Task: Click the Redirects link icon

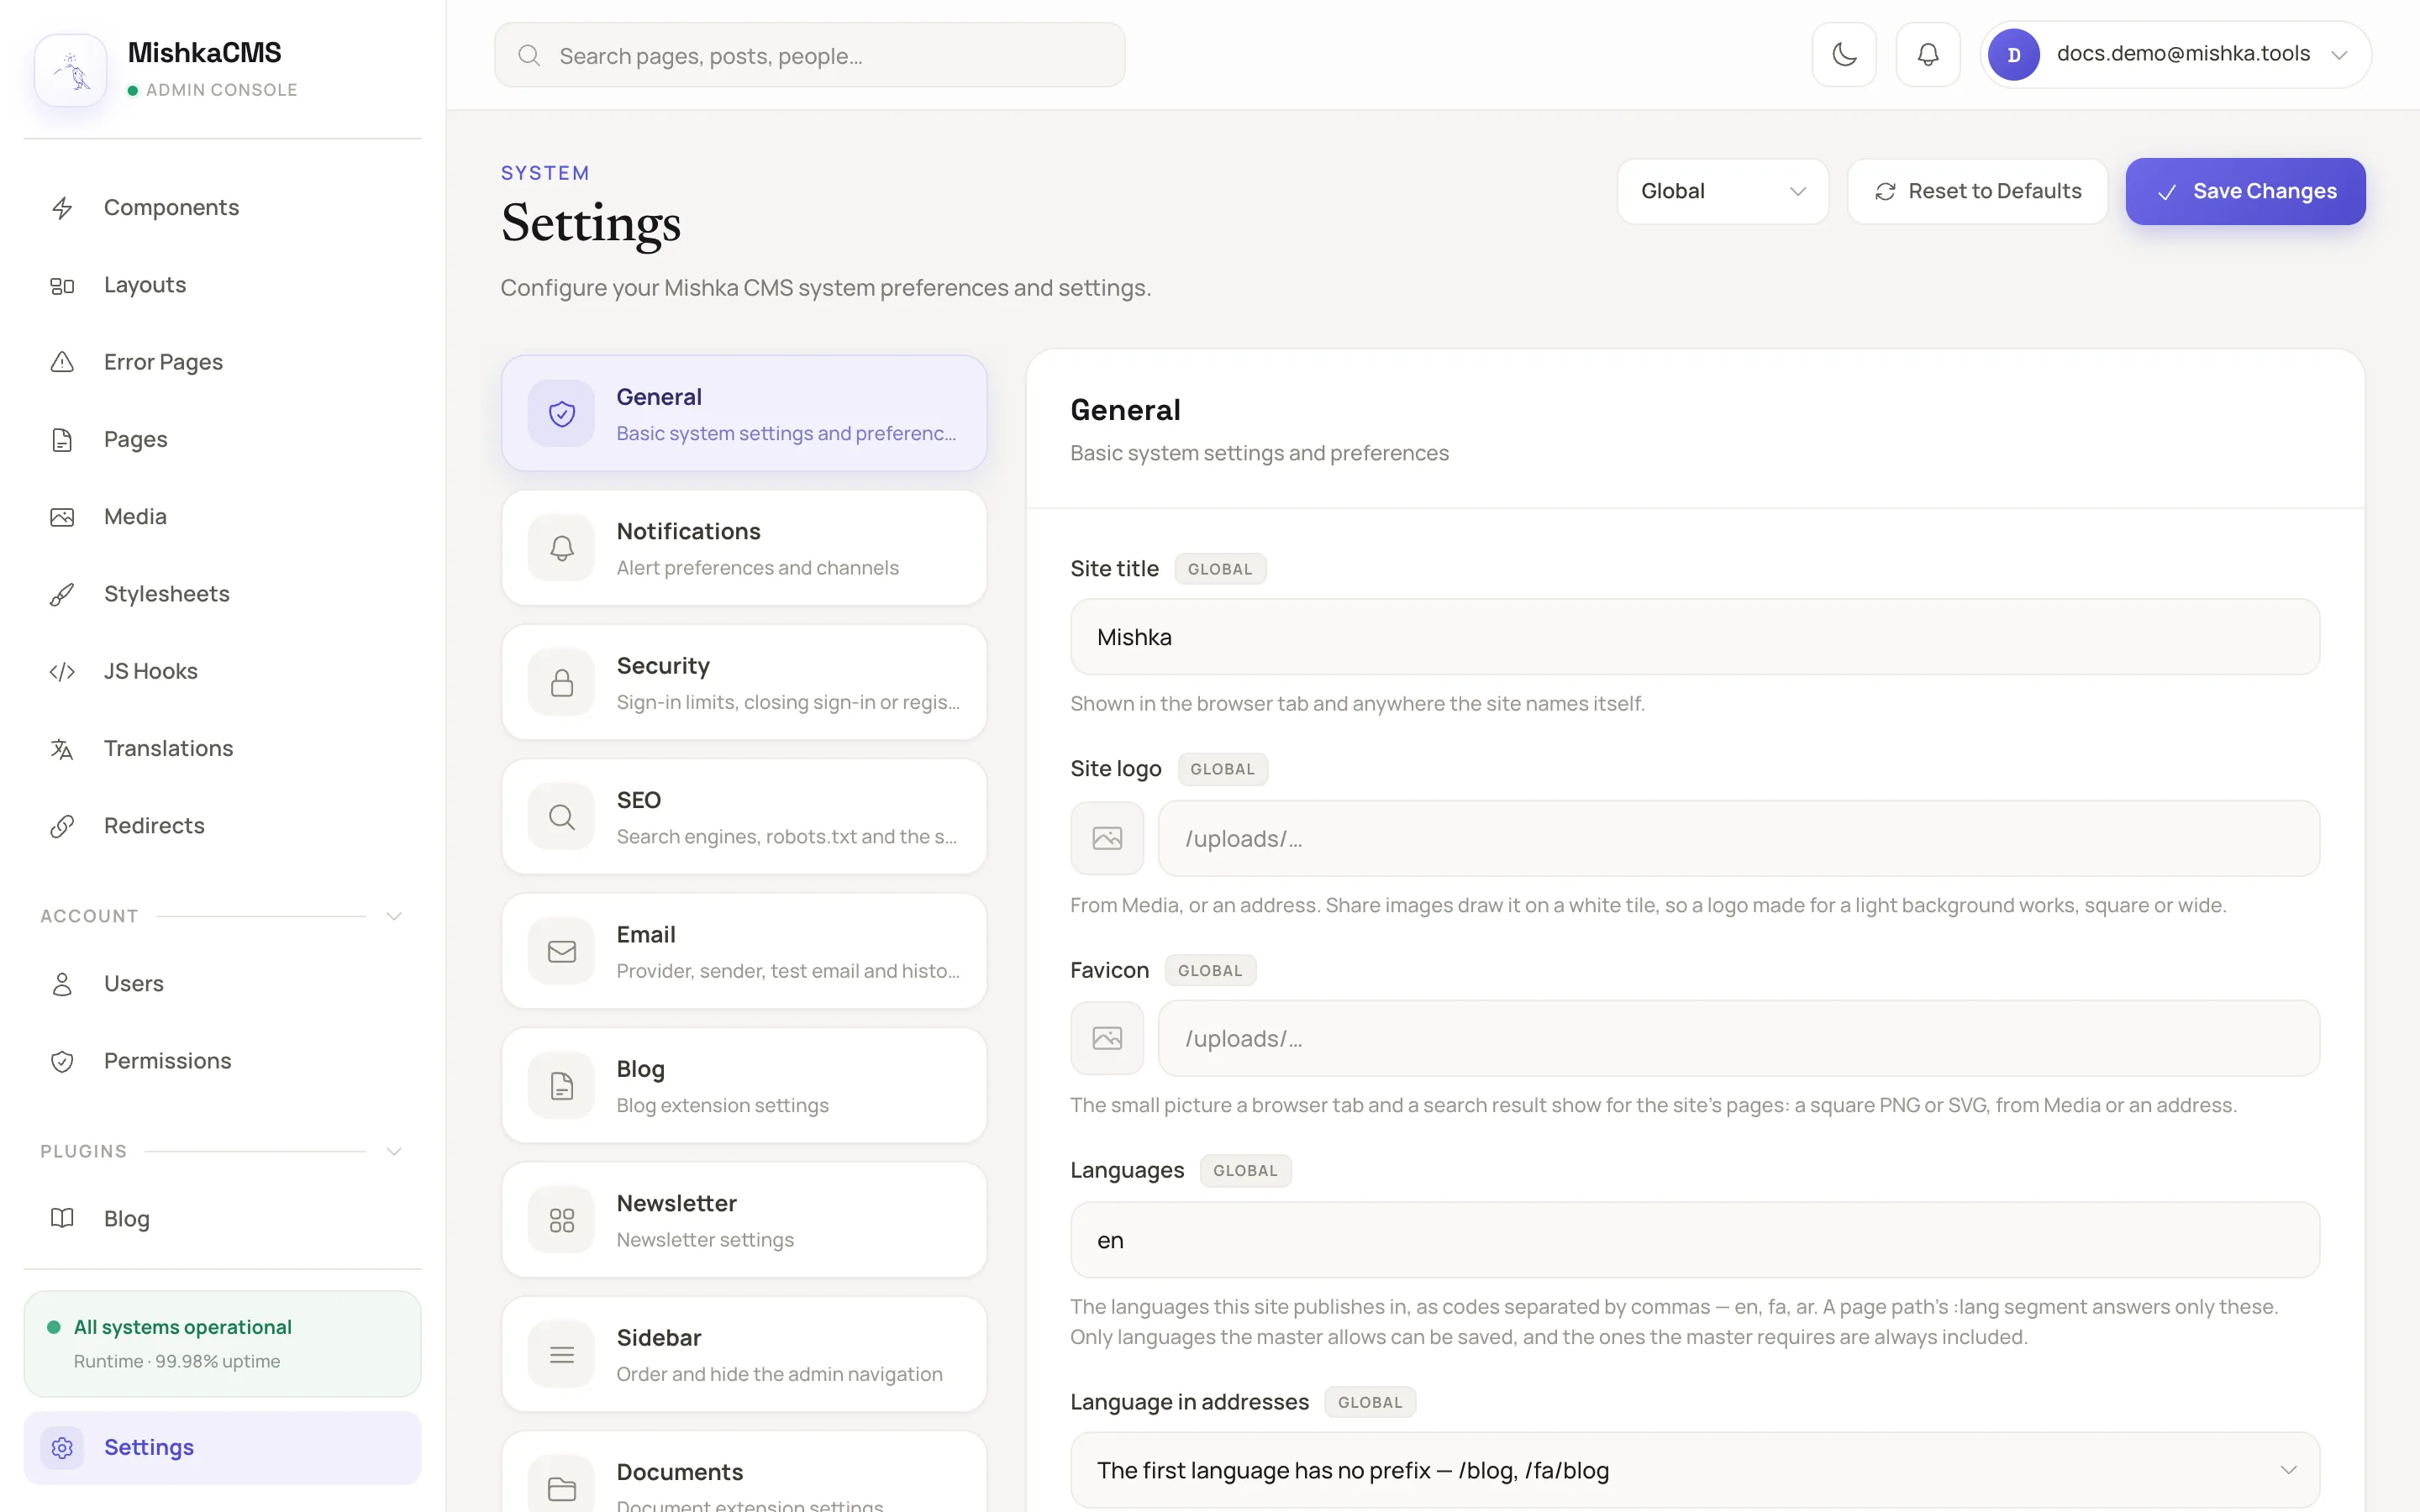Action: click(x=62, y=826)
